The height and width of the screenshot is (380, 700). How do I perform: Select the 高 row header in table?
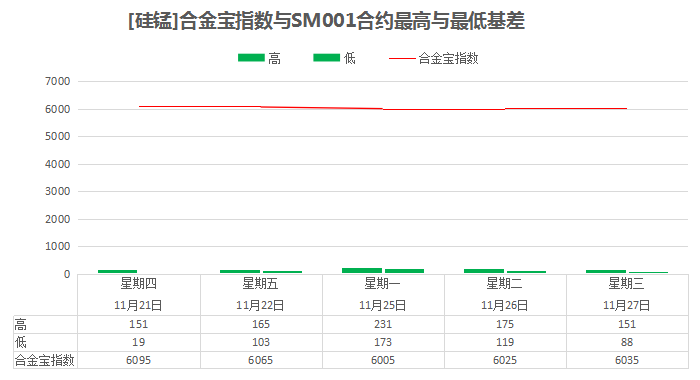21,324
